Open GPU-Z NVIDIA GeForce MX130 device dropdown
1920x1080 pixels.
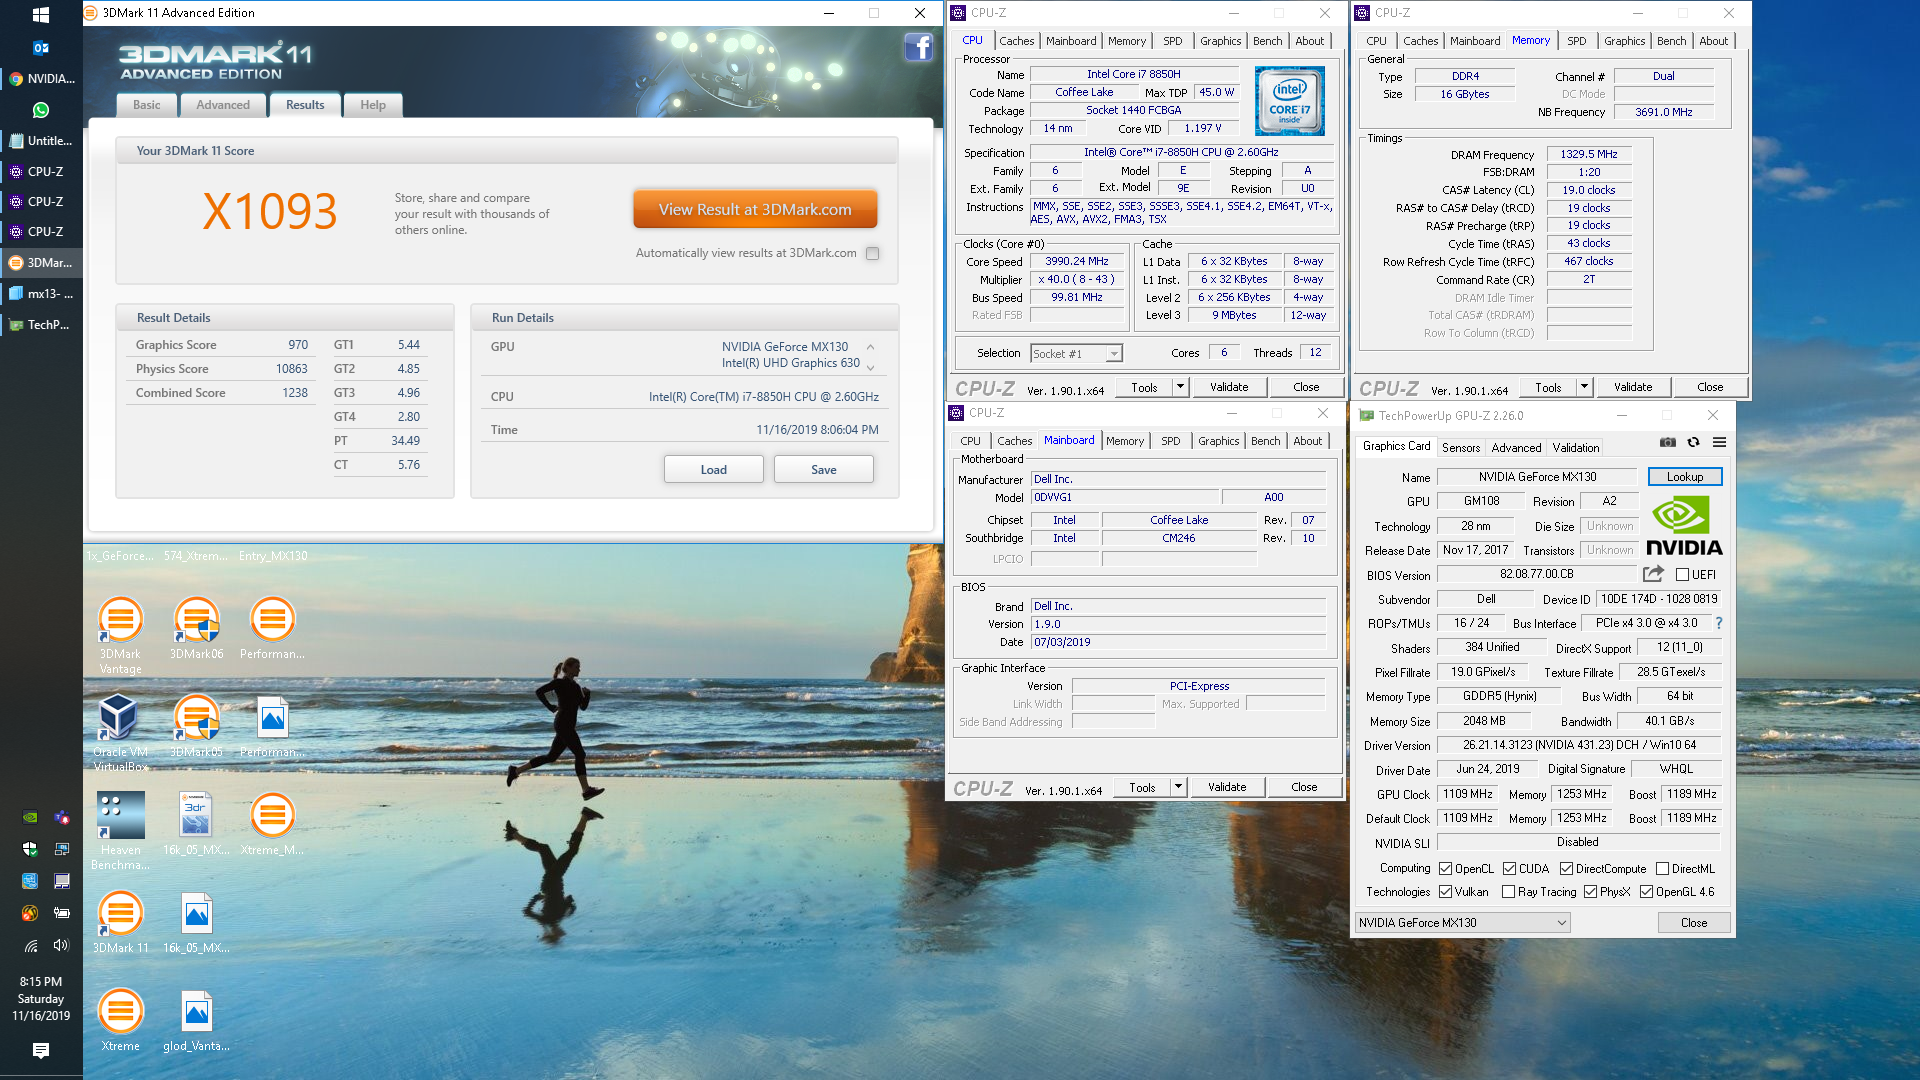1462,923
